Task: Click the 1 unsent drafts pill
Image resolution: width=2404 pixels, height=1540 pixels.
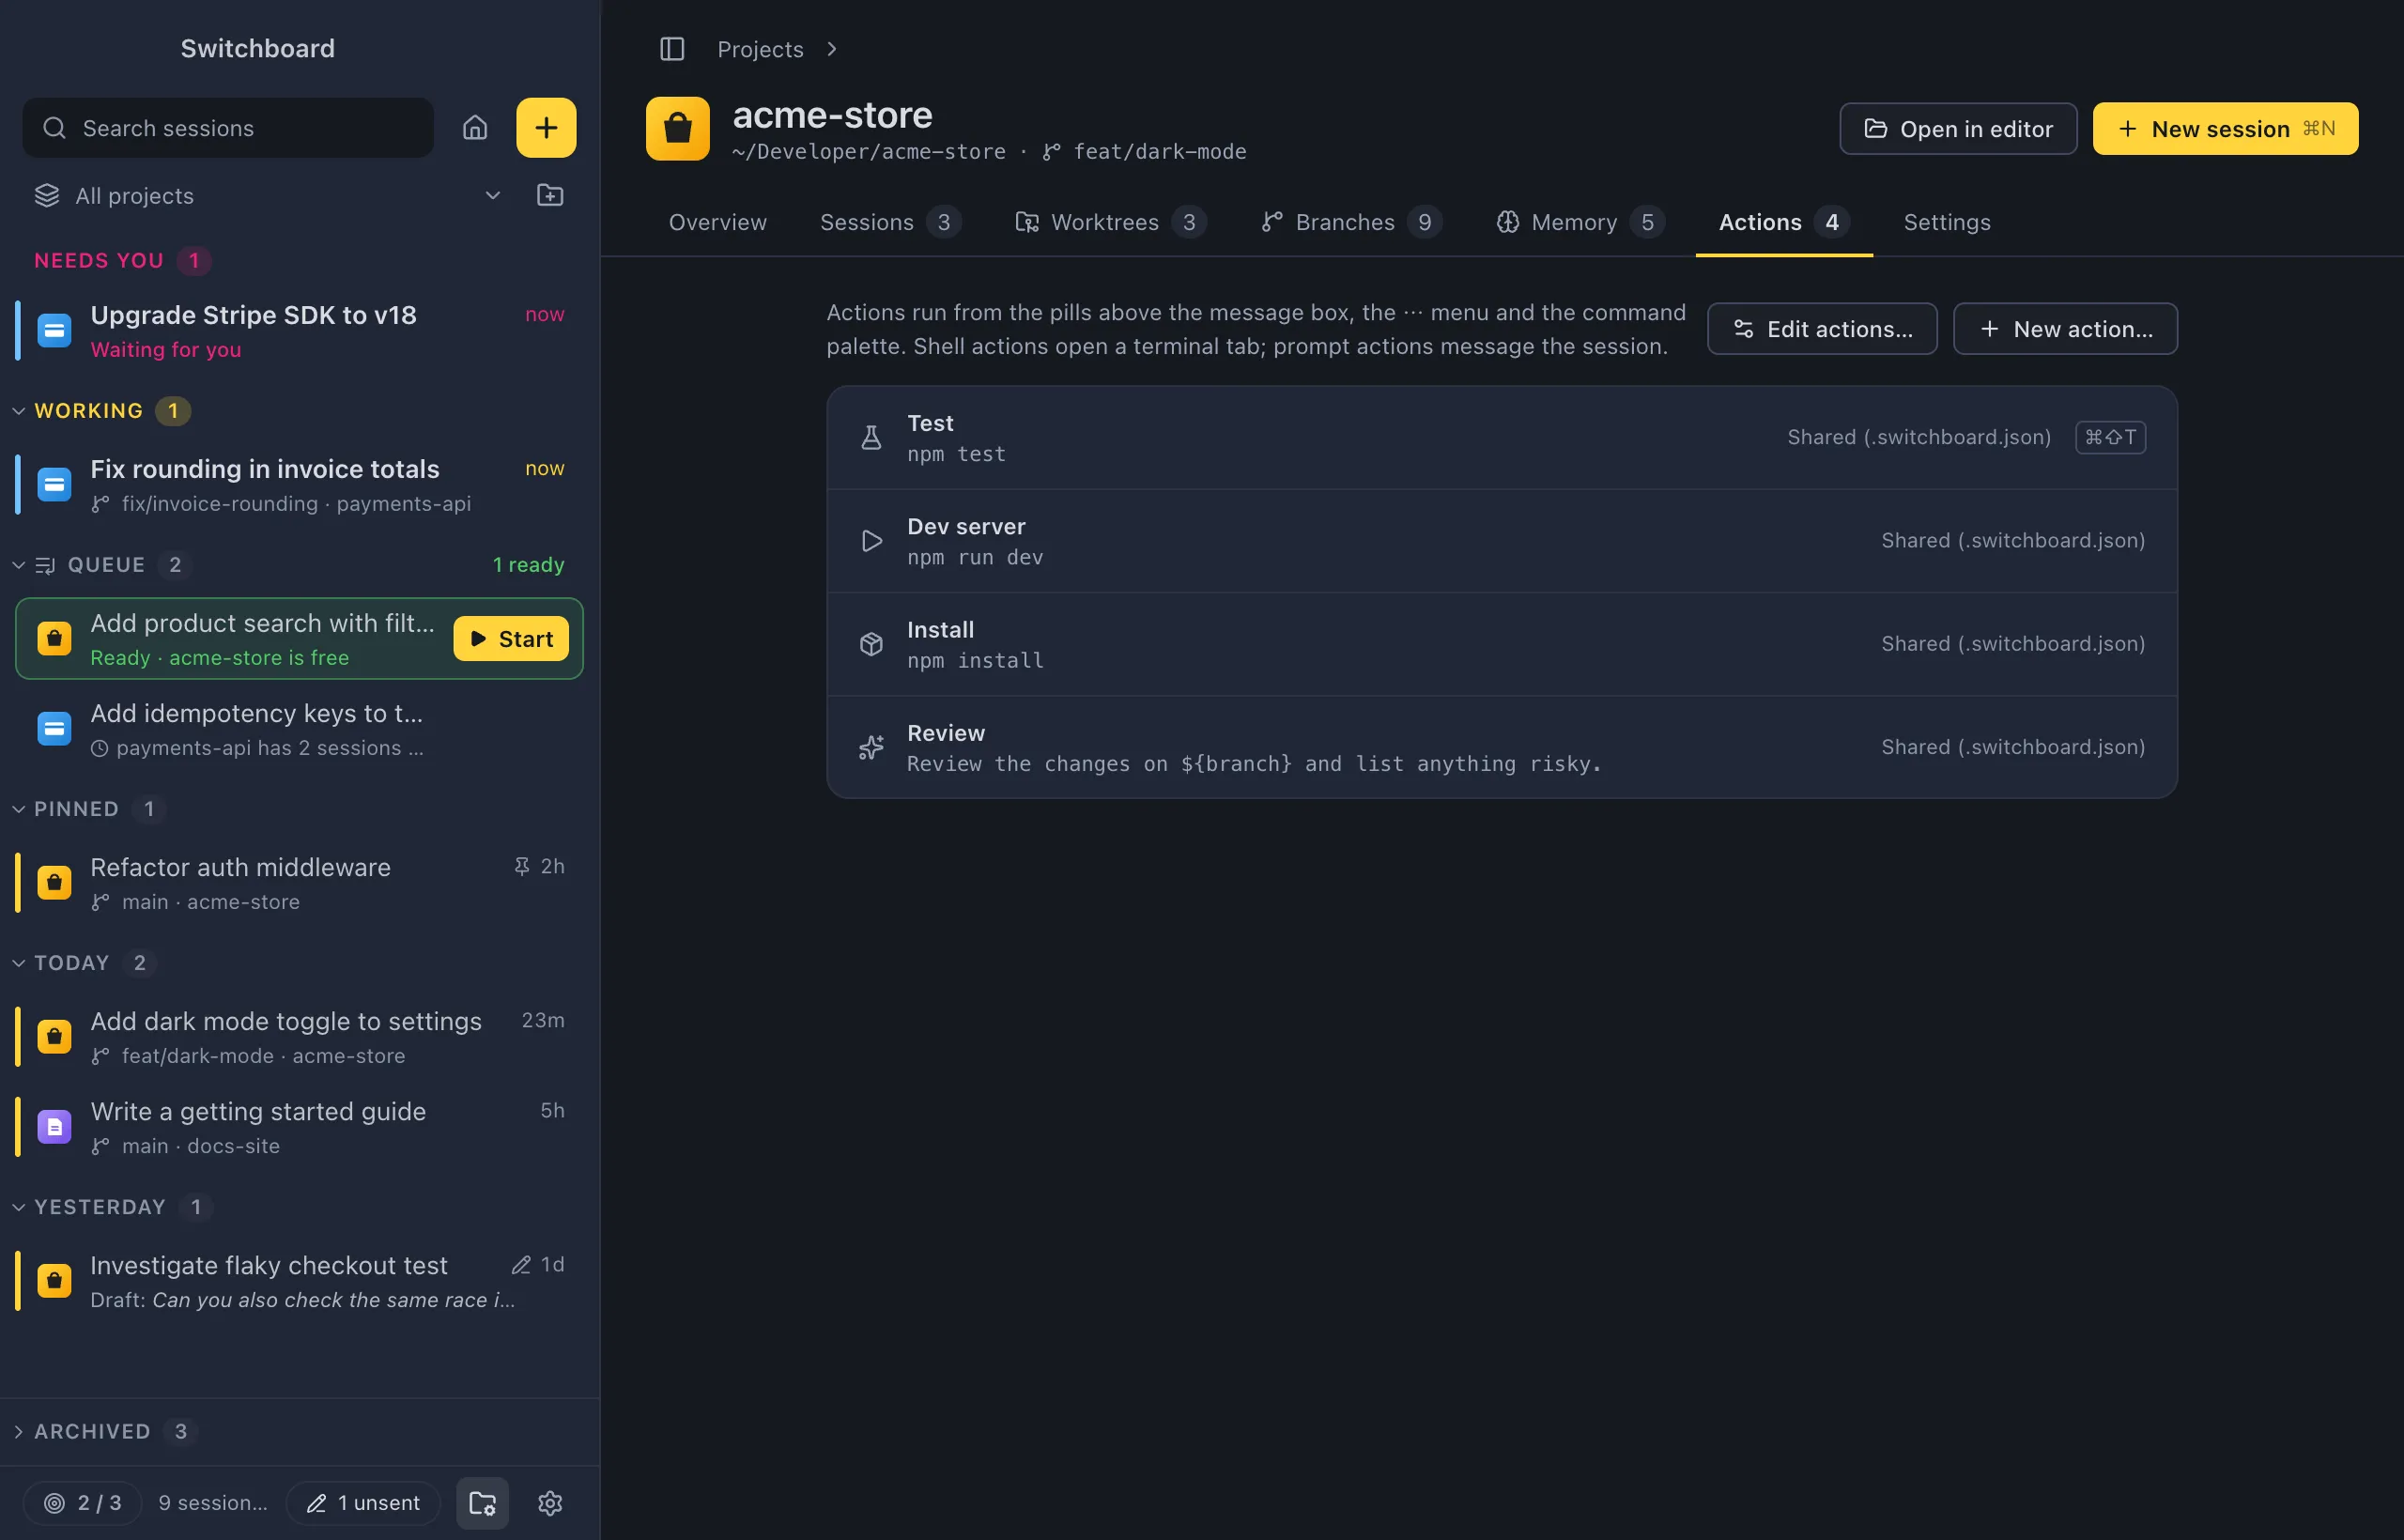Action: click(364, 1503)
